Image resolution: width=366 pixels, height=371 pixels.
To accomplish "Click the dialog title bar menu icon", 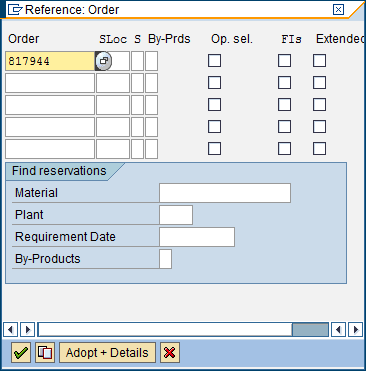I will tap(15, 10).
